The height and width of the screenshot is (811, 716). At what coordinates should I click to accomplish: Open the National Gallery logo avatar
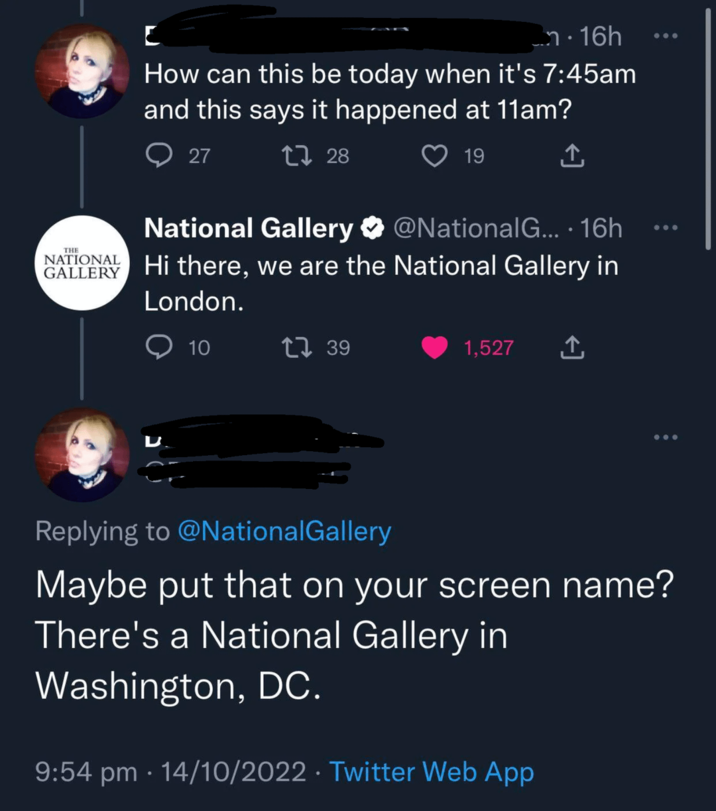click(x=81, y=262)
